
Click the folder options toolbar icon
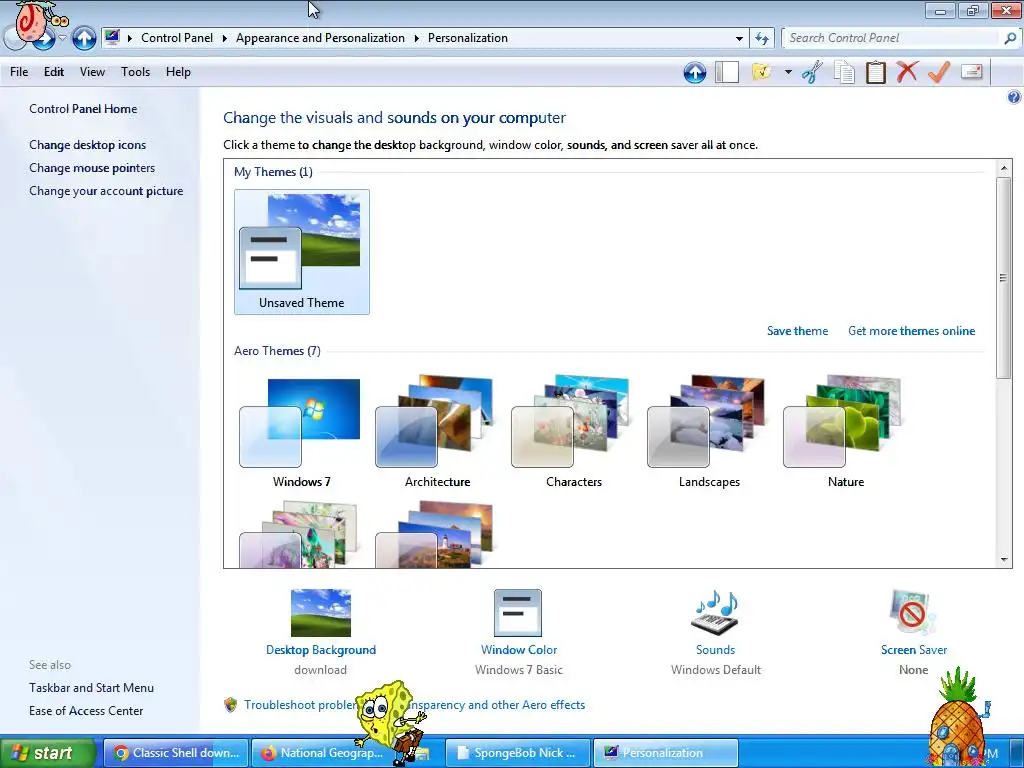point(761,72)
